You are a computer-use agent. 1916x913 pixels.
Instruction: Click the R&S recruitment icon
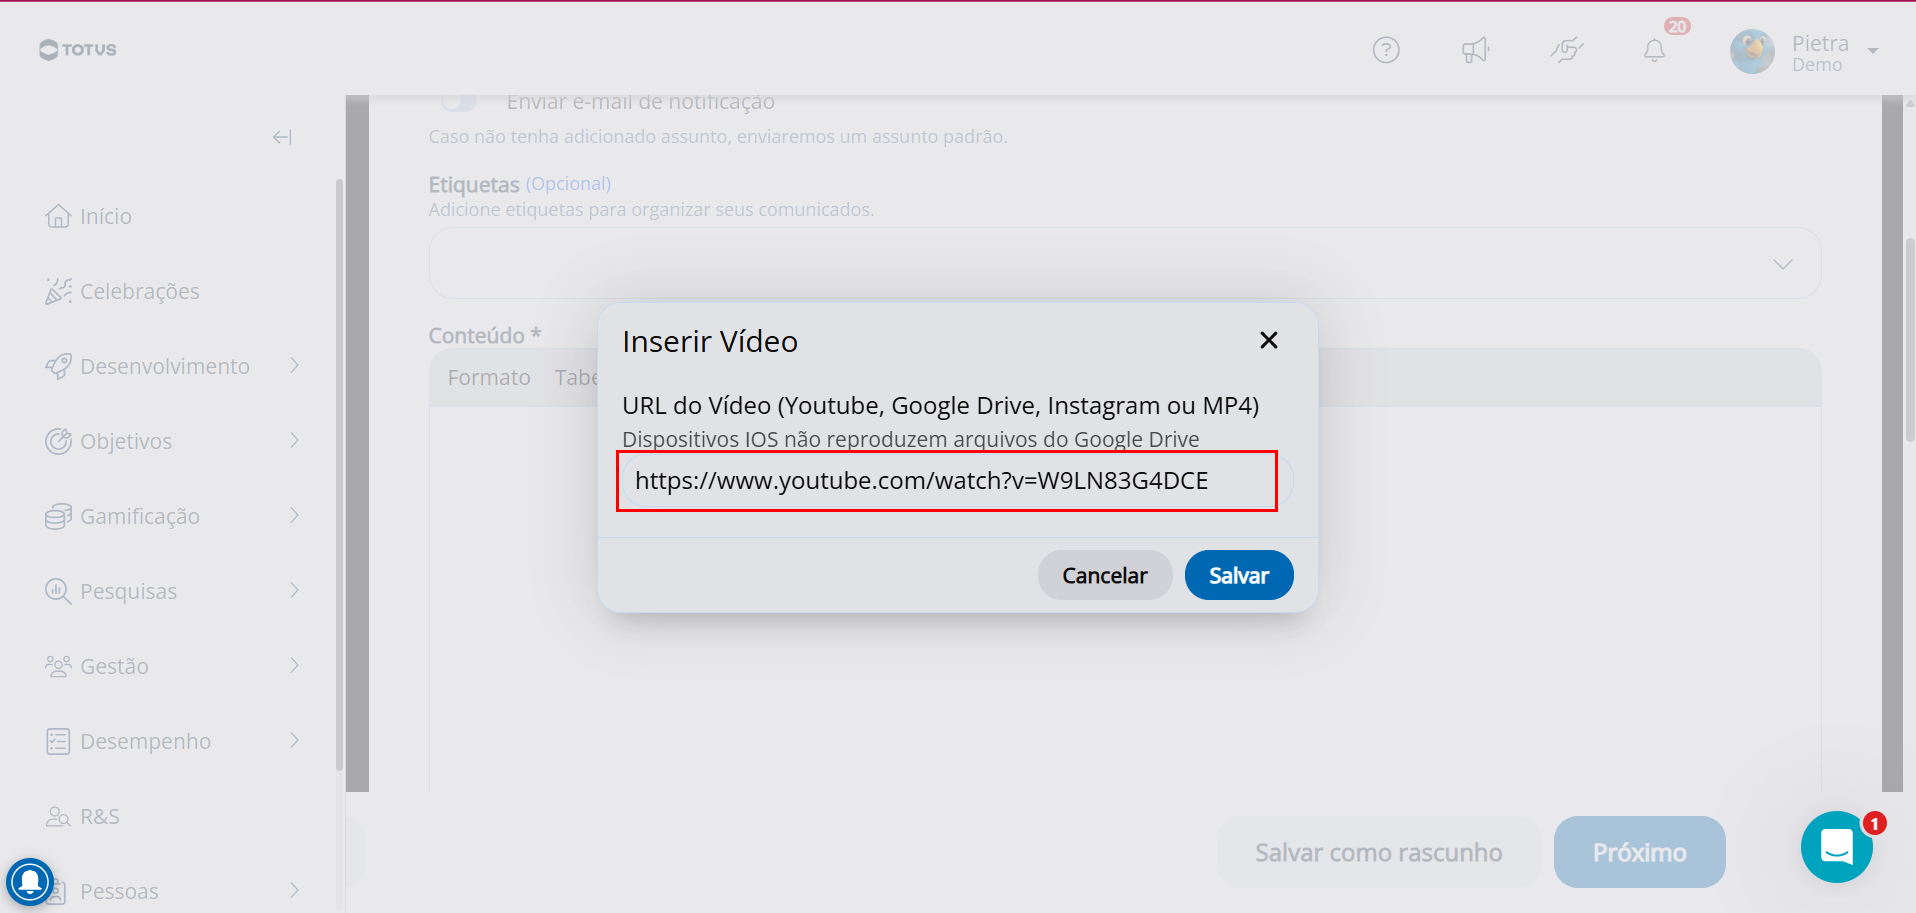58,816
